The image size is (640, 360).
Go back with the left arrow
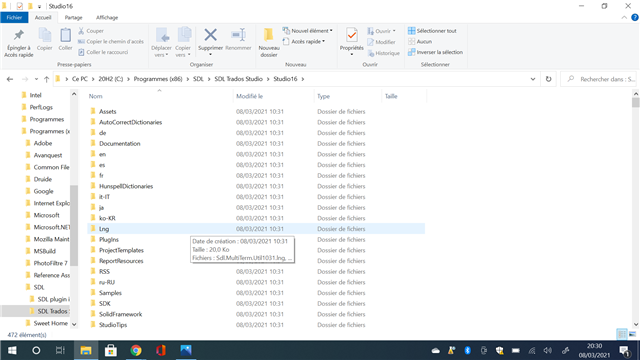click(x=10, y=79)
